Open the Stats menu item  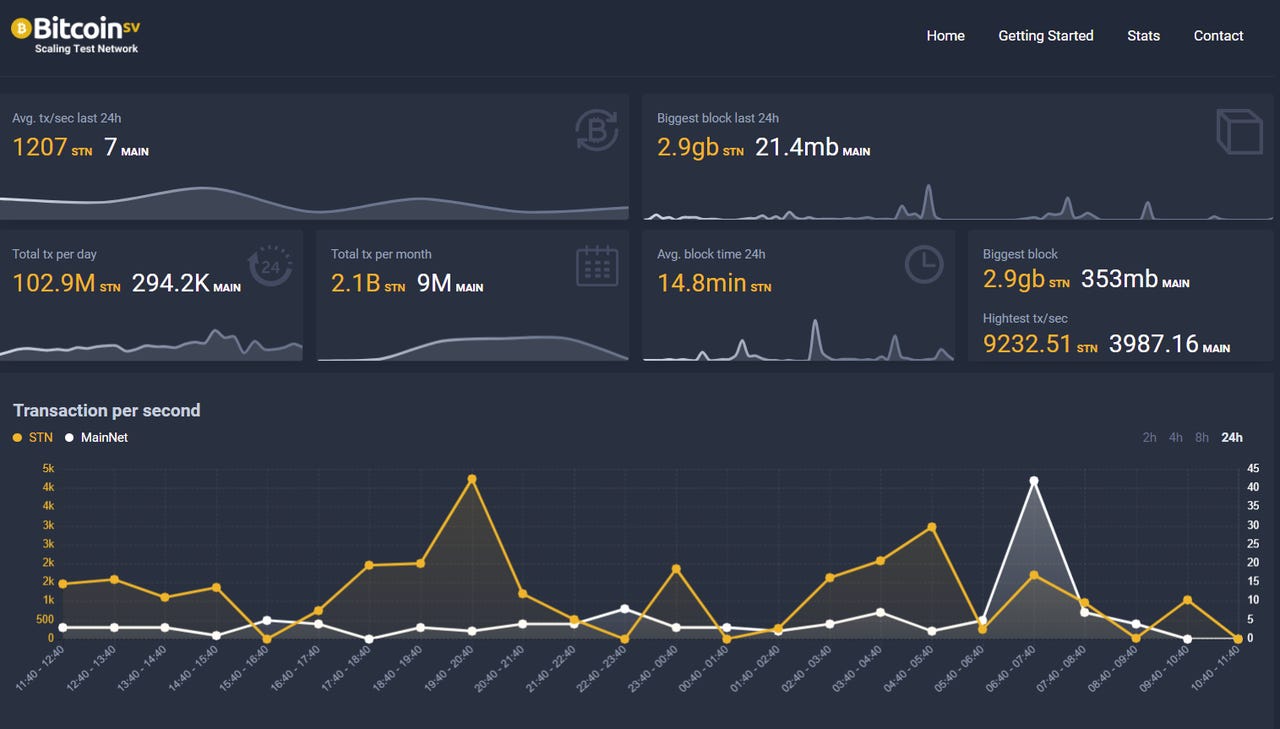pyautogui.click(x=1143, y=36)
